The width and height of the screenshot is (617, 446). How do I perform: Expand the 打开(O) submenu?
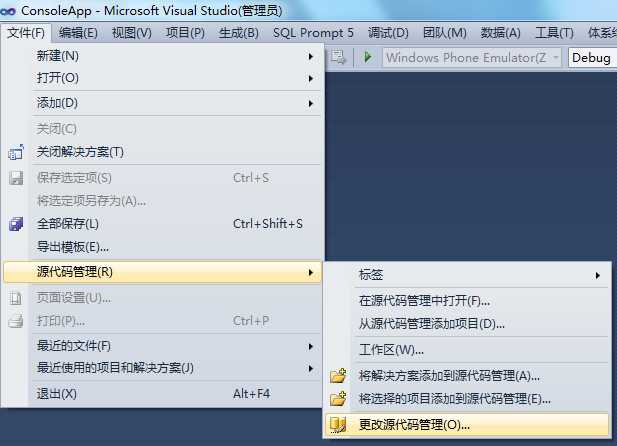162,78
